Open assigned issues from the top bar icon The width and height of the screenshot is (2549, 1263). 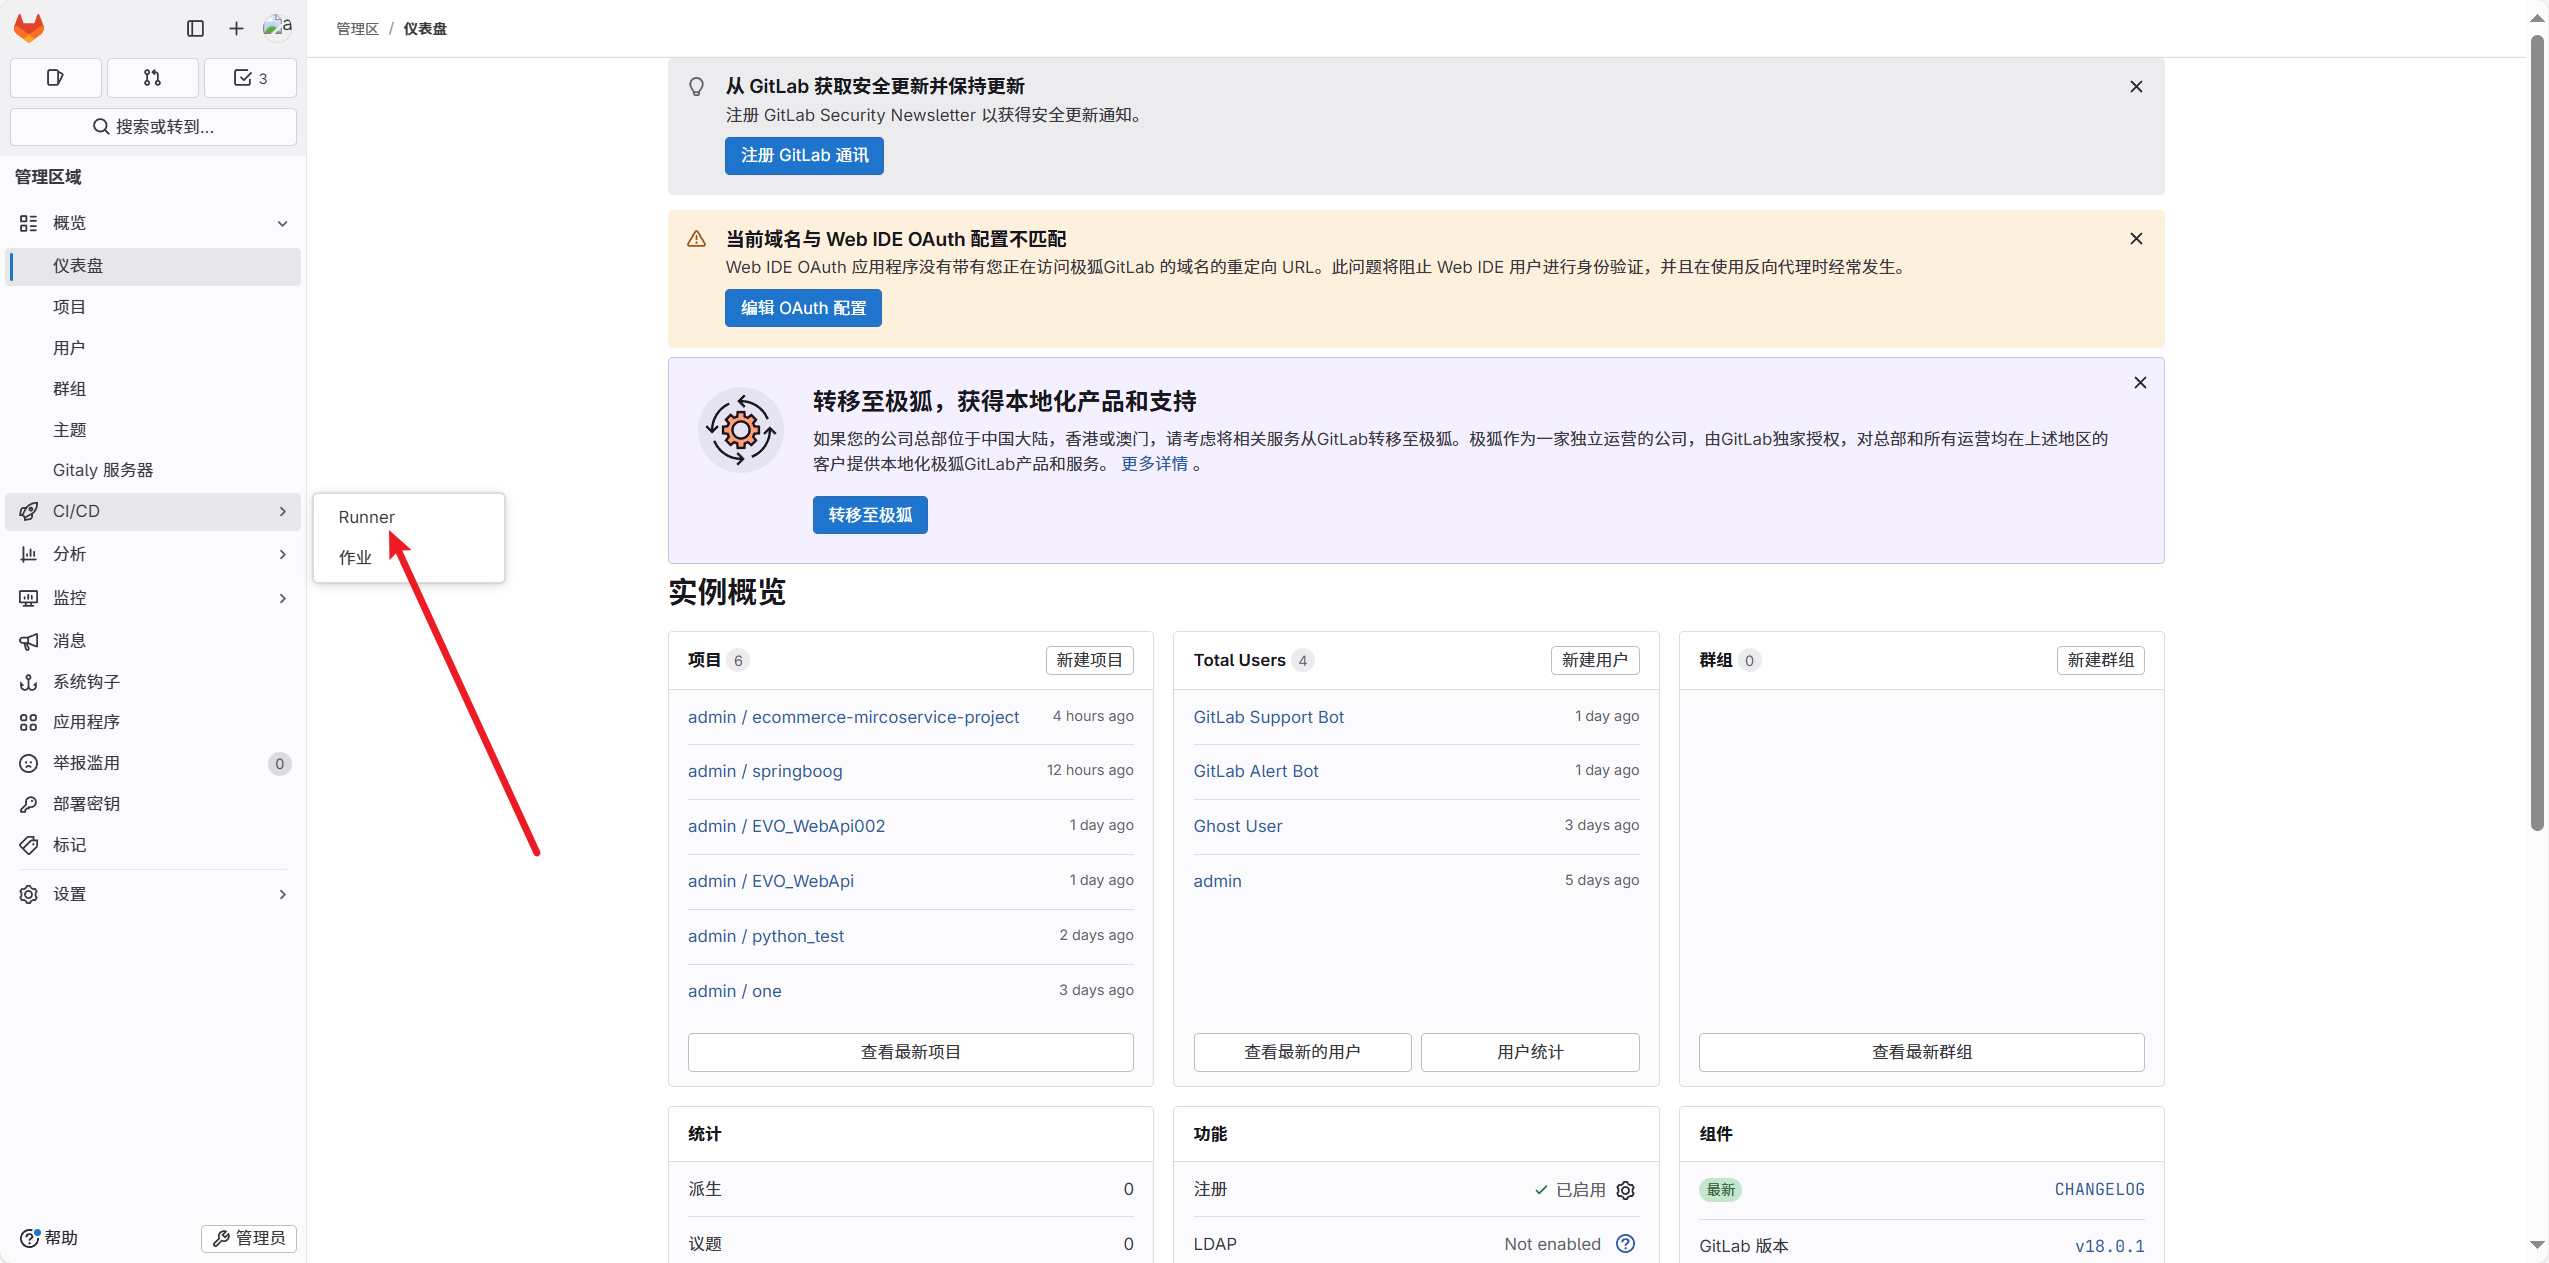(x=55, y=77)
